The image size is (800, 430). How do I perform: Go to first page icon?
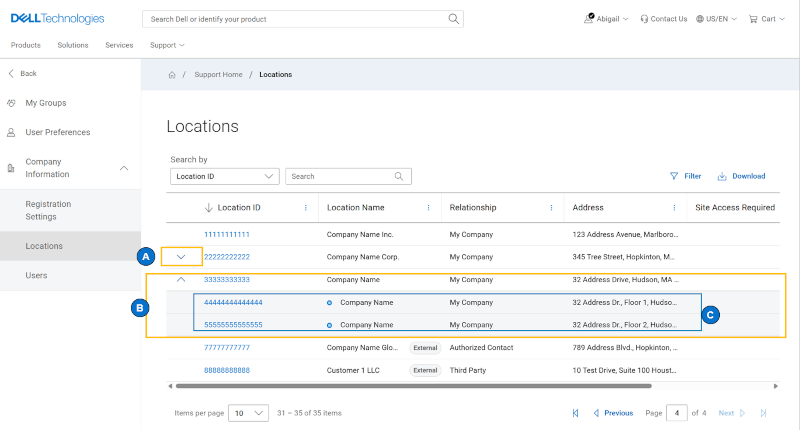tap(576, 413)
